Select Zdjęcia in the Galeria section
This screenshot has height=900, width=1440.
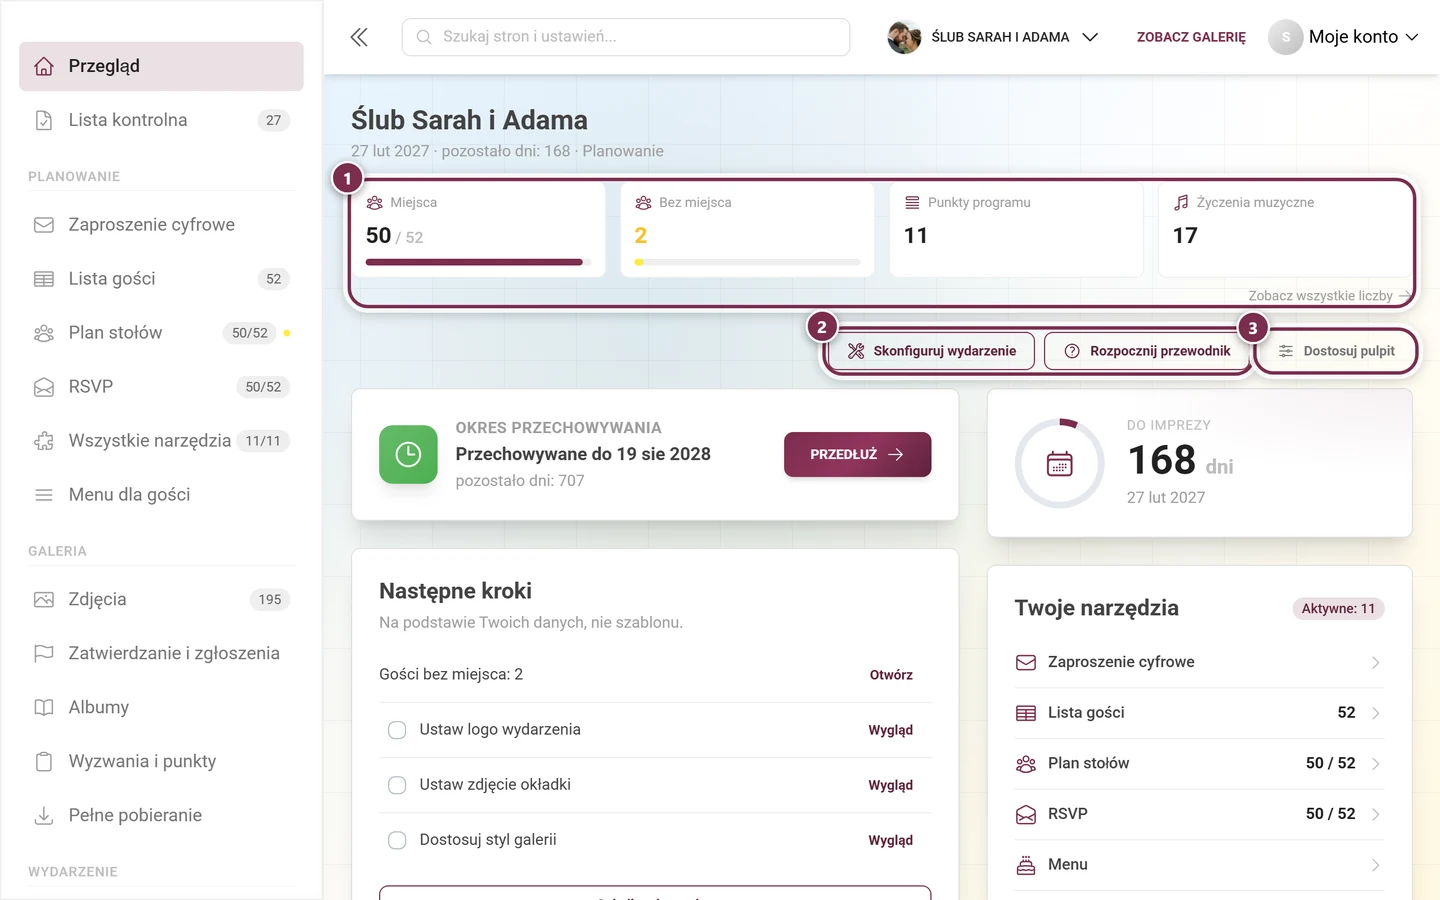pos(161,600)
